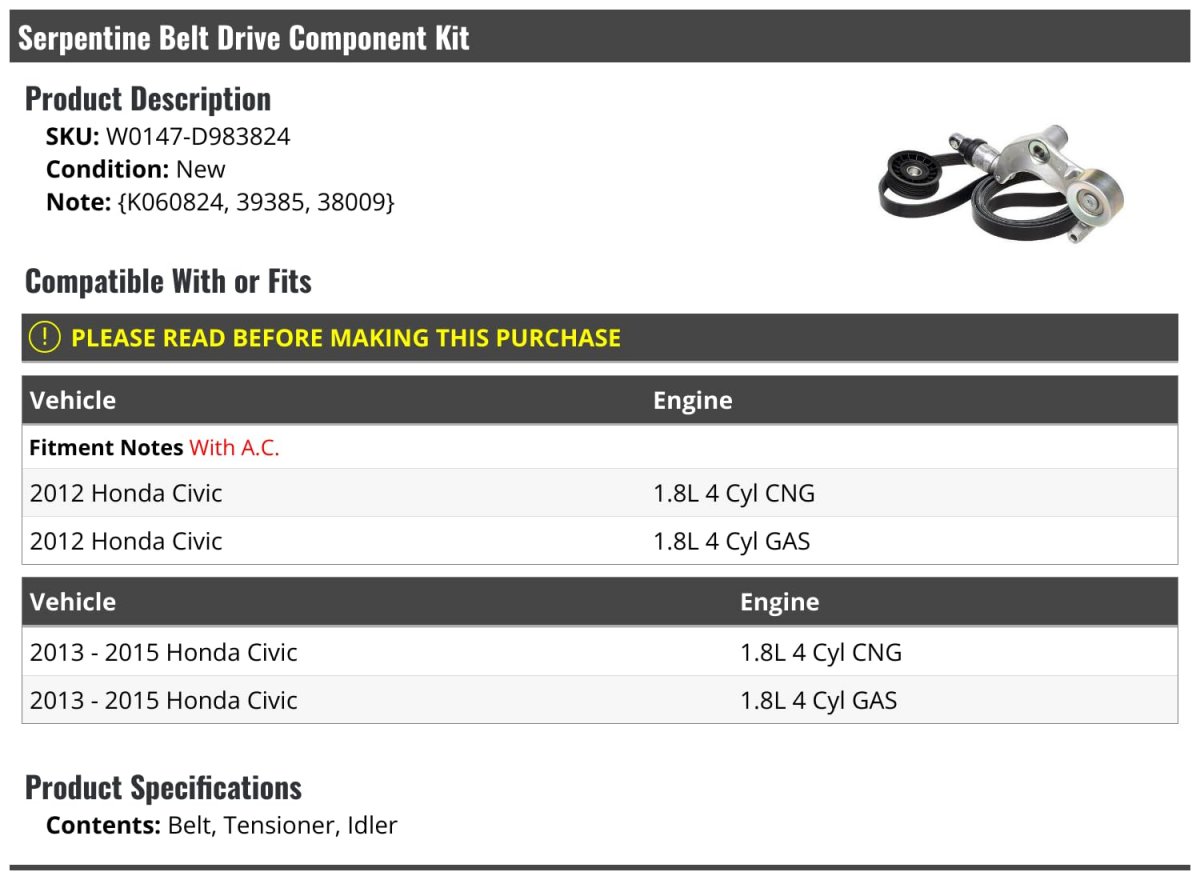Select the 2012 Honda Civic GAS row
The width and height of the screenshot is (1200, 880).
point(600,541)
